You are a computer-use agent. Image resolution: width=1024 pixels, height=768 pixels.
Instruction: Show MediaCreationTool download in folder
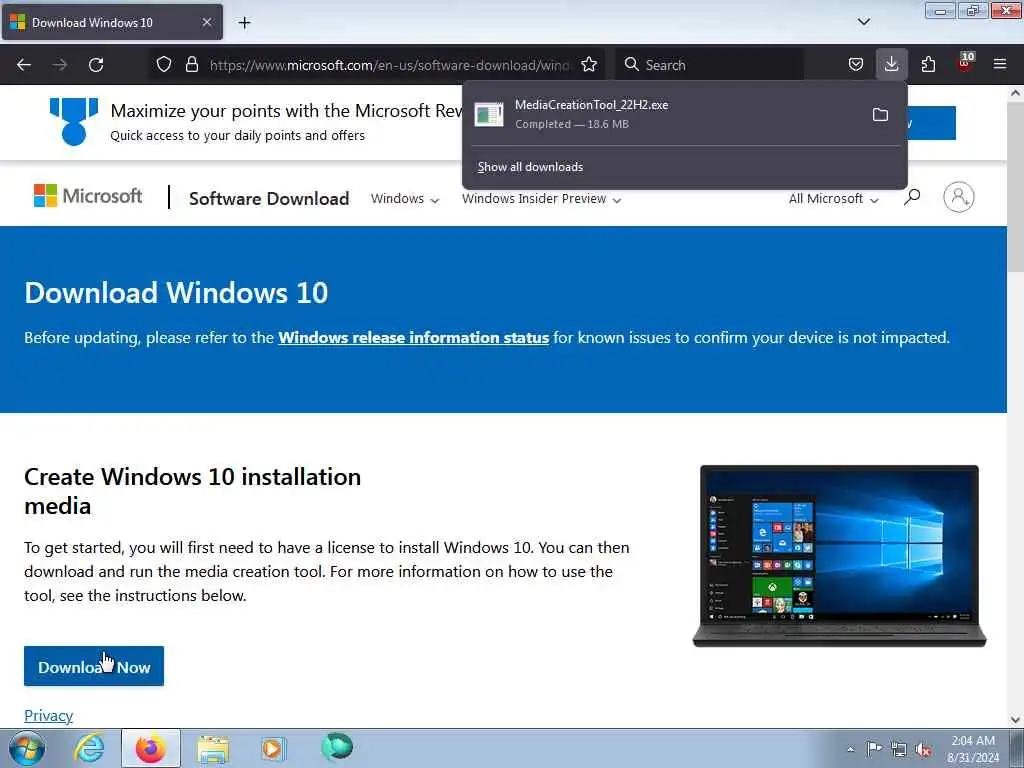tap(880, 115)
